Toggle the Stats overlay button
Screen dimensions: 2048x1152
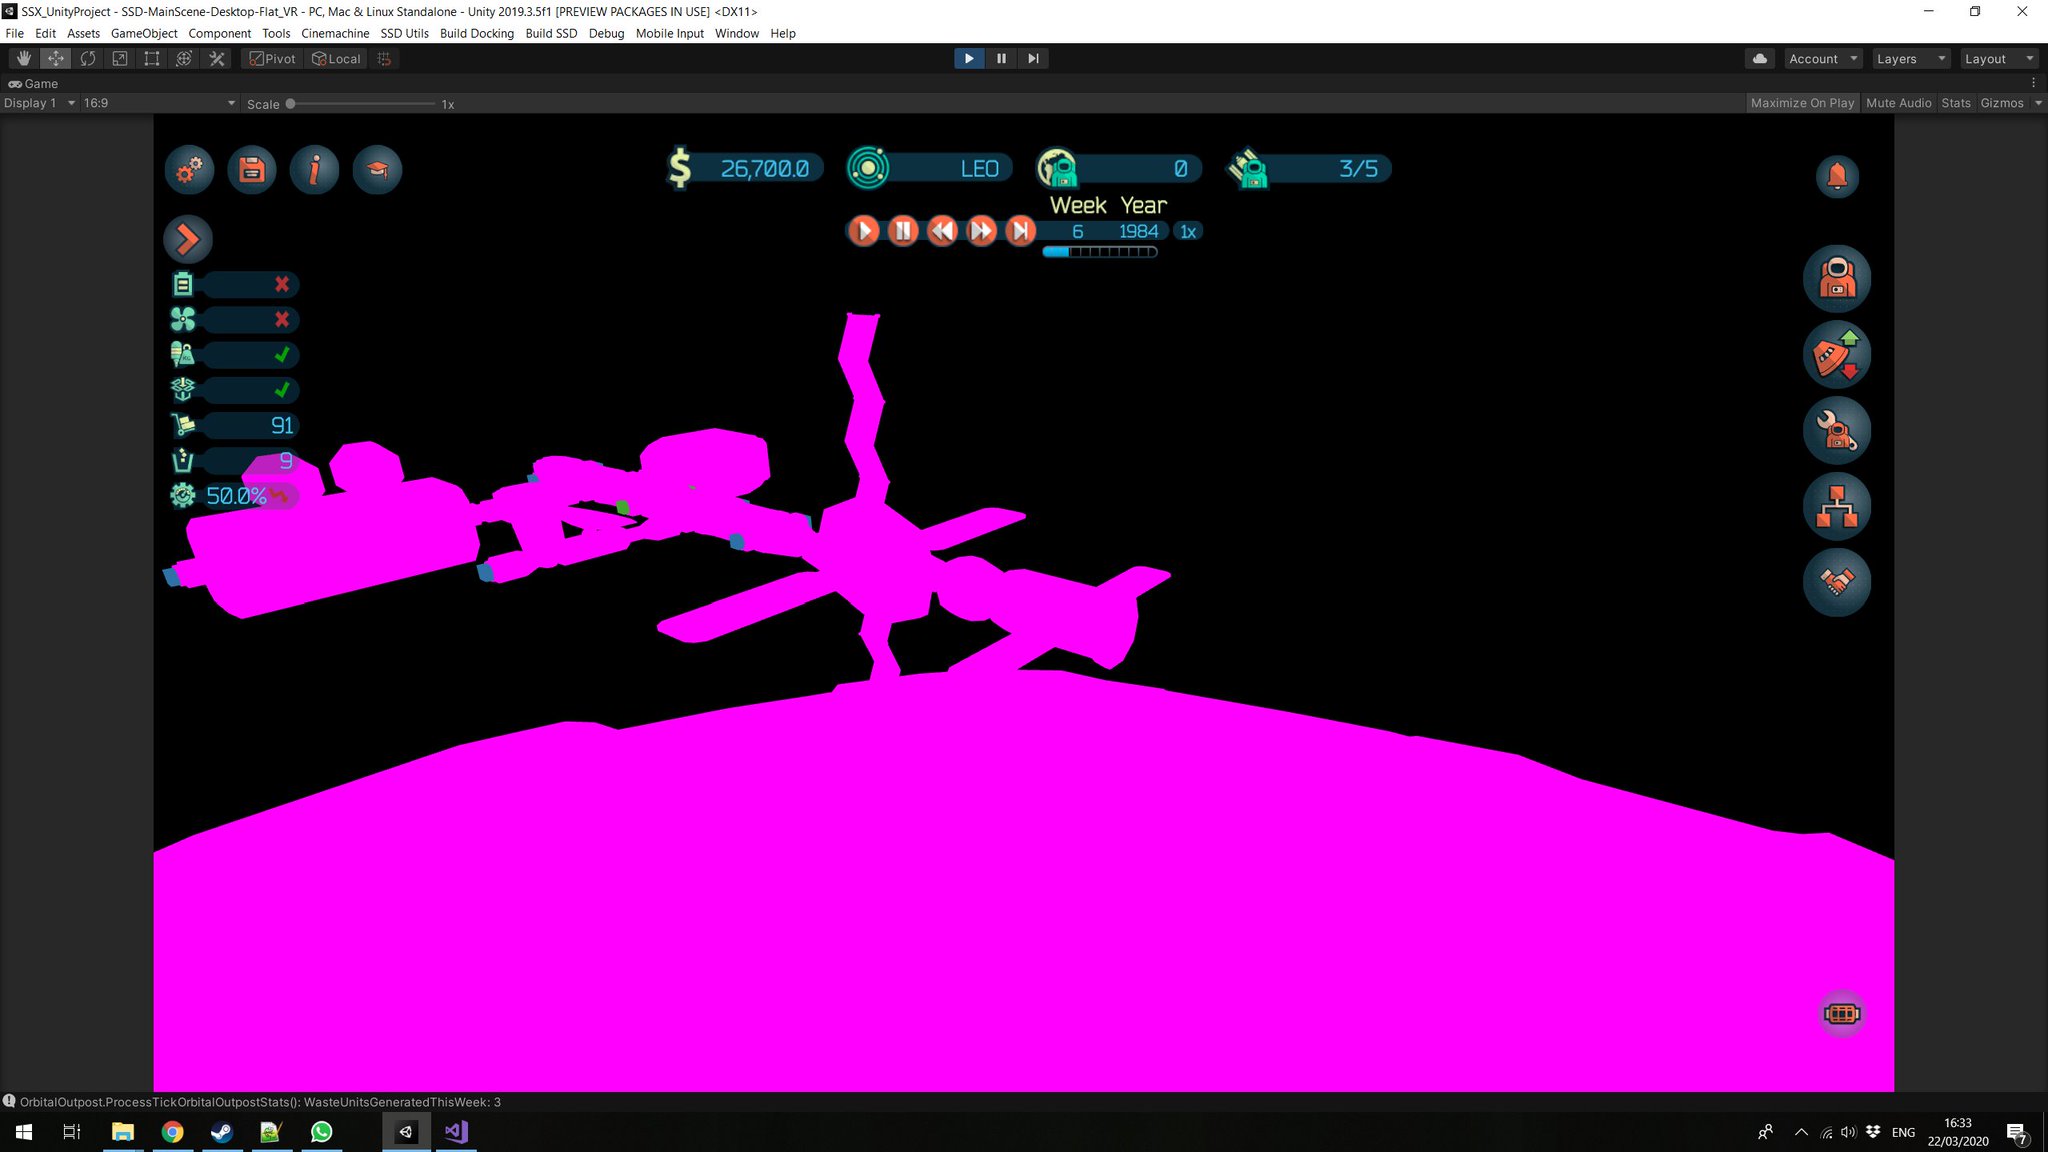[x=1955, y=103]
